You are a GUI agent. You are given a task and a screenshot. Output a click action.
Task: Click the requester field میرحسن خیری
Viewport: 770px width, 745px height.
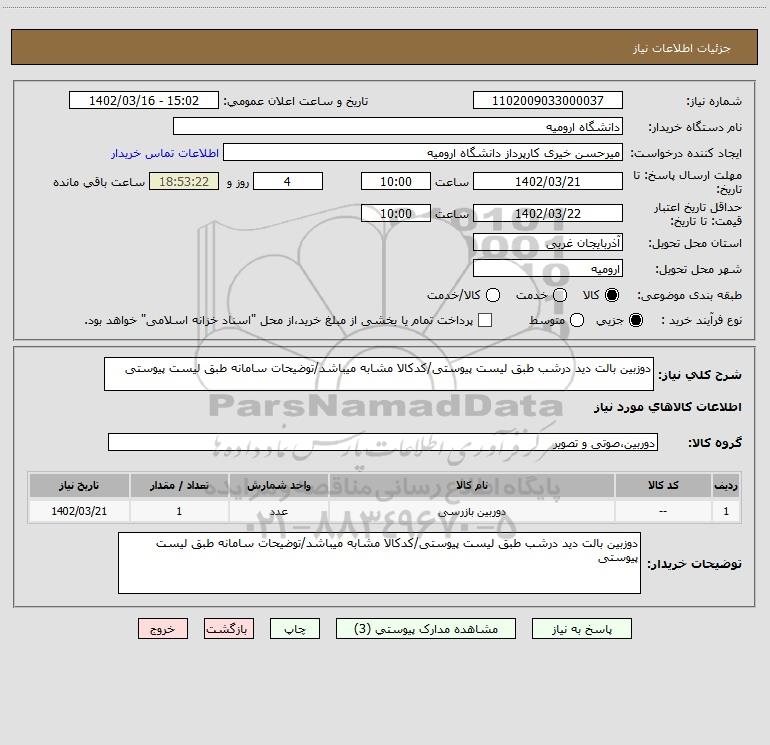(x=423, y=152)
